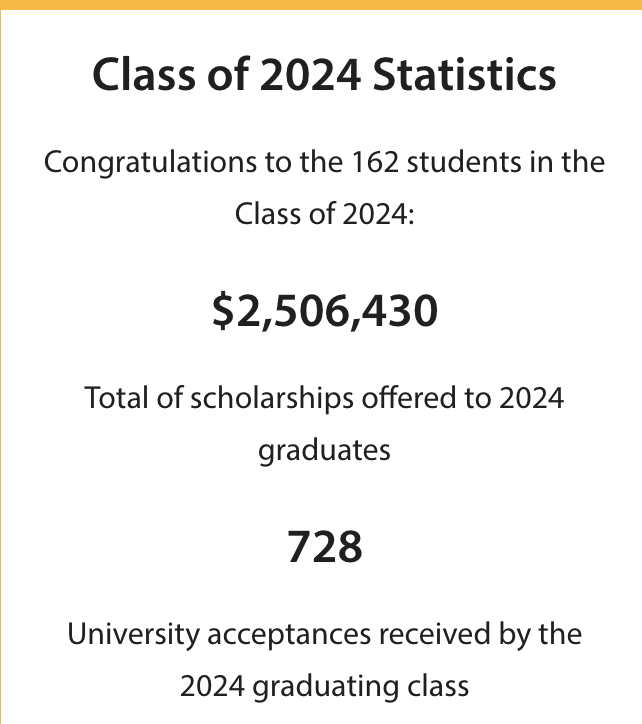Click the word "graduates" below the scholarship caption
Screen dimensions: 642x724
(324, 451)
